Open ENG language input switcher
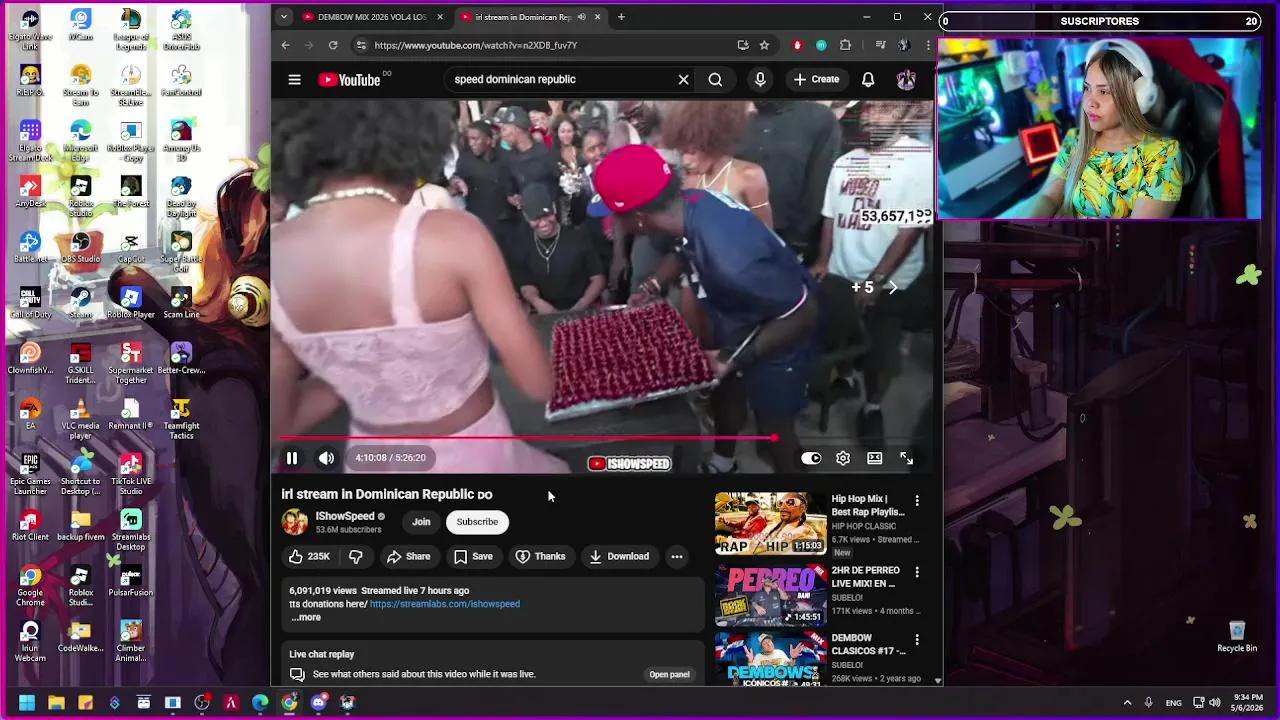Image resolution: width=1280 pixels, height=720 pixels. (x=1174, y=703)
